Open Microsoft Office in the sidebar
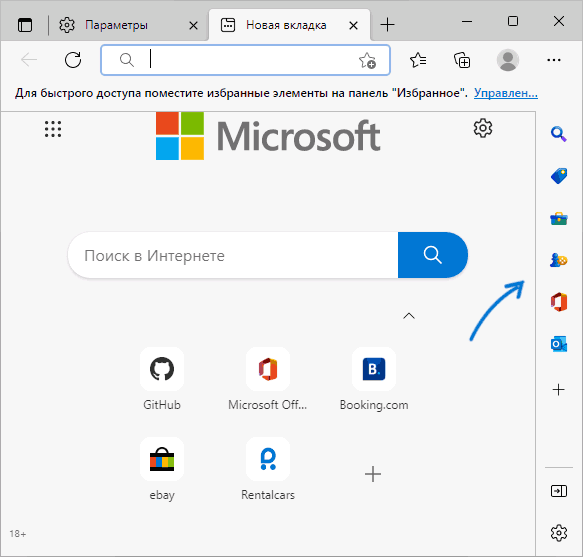This screenshot has height=557, width=583. point(559,302)
